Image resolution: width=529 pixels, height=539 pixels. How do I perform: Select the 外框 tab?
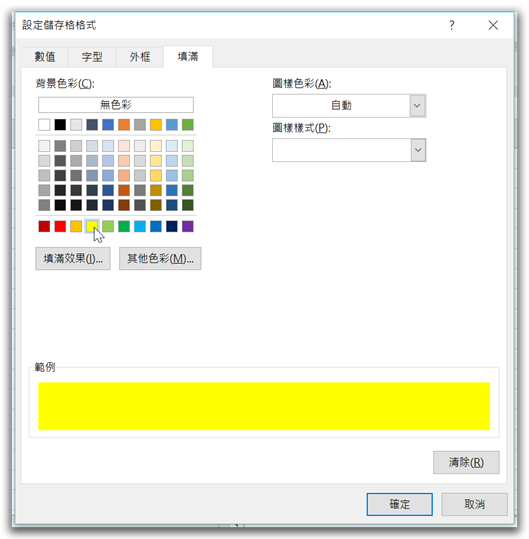[x=140, y=56]
